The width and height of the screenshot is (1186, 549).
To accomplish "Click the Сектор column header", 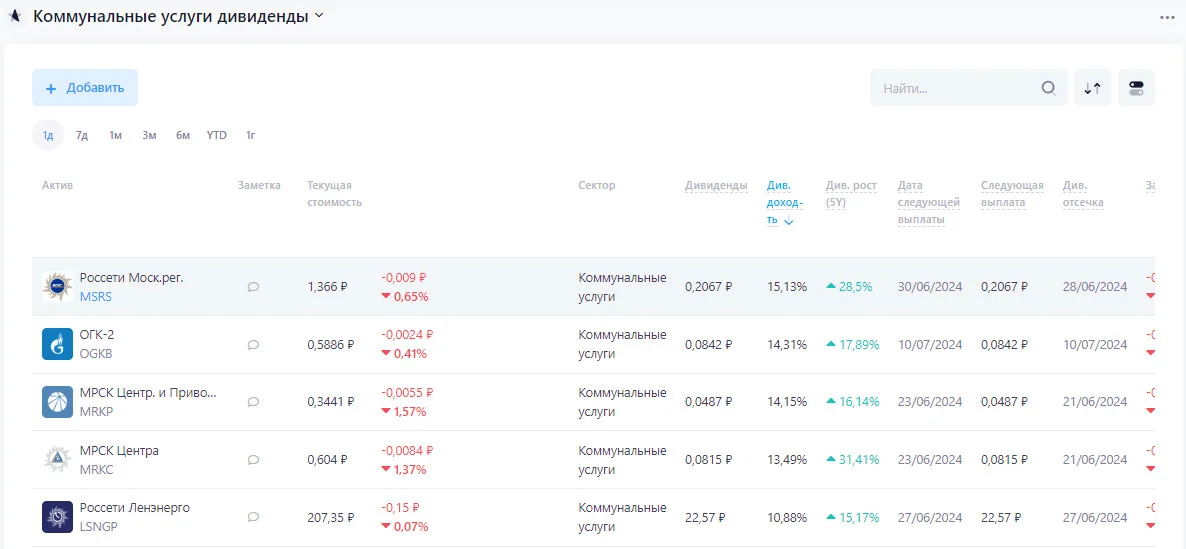I will (597, 185).
